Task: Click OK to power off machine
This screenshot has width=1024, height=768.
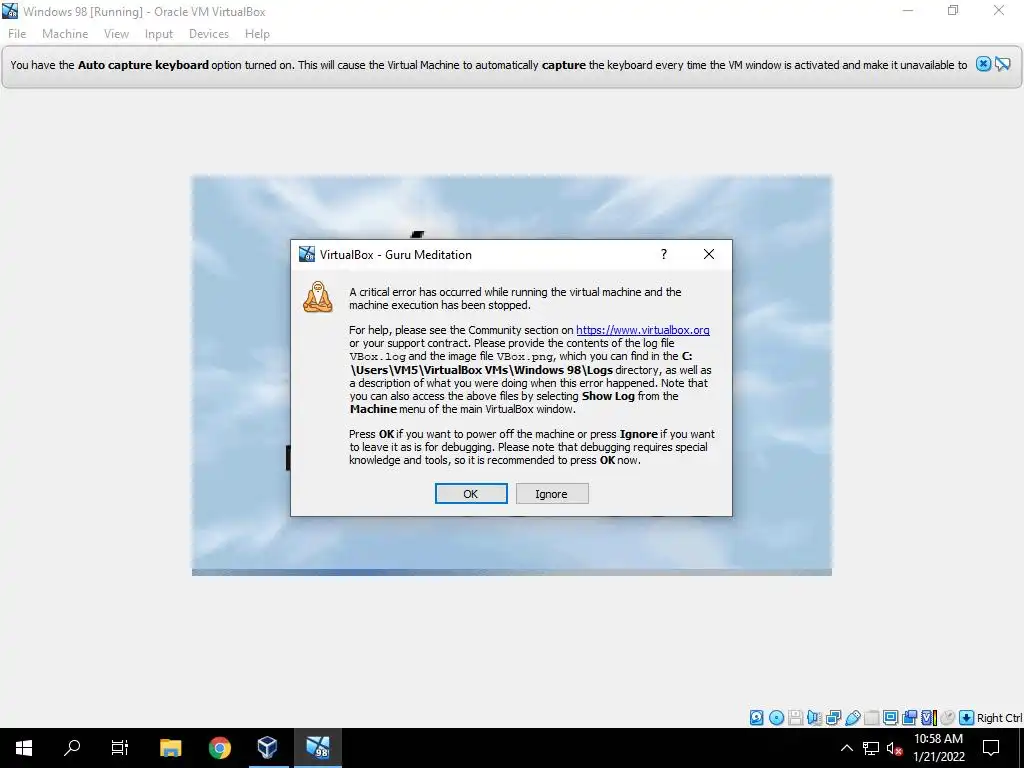Action: point(471,494)
